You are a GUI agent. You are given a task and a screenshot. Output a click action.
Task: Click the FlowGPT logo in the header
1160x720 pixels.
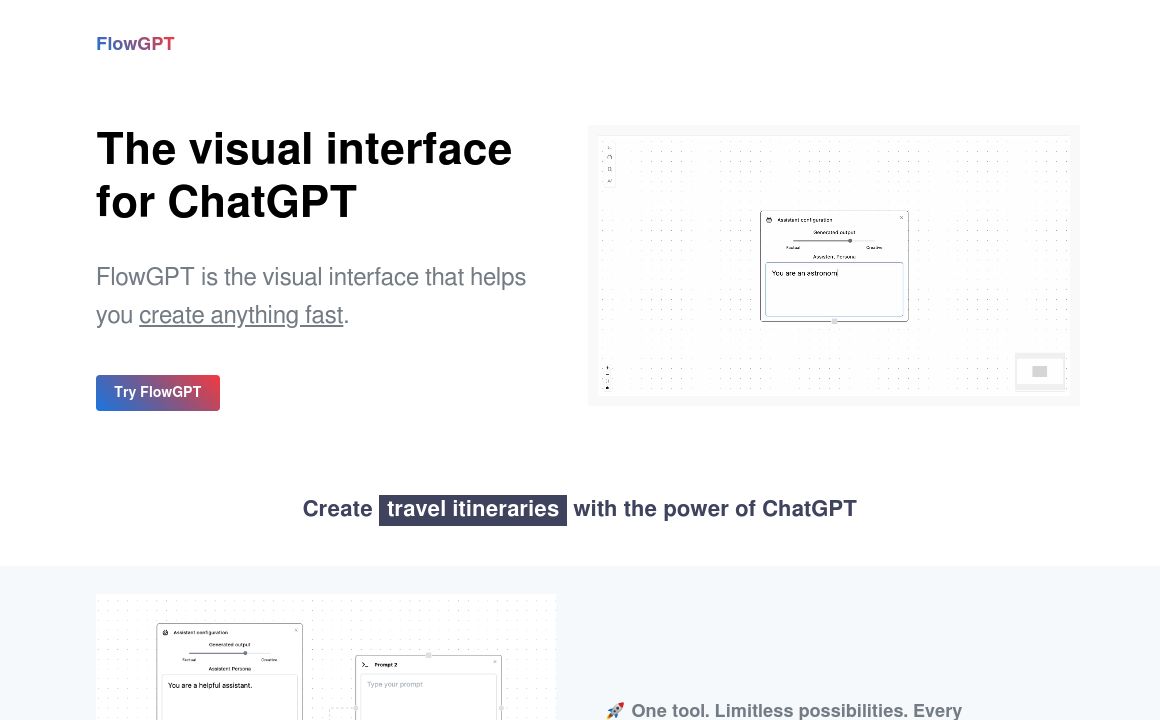[x=135, y=44]
